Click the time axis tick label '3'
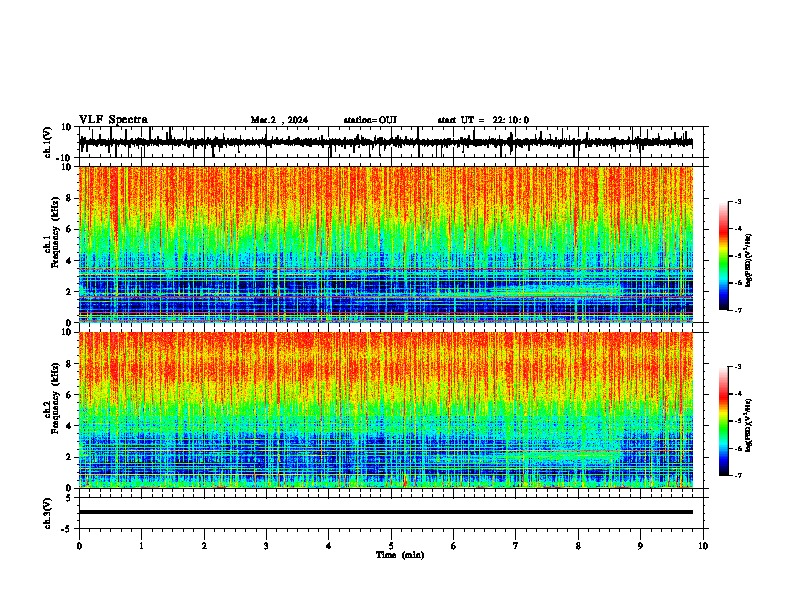Viewport: 792px width, 612px height. pos(266,546)
